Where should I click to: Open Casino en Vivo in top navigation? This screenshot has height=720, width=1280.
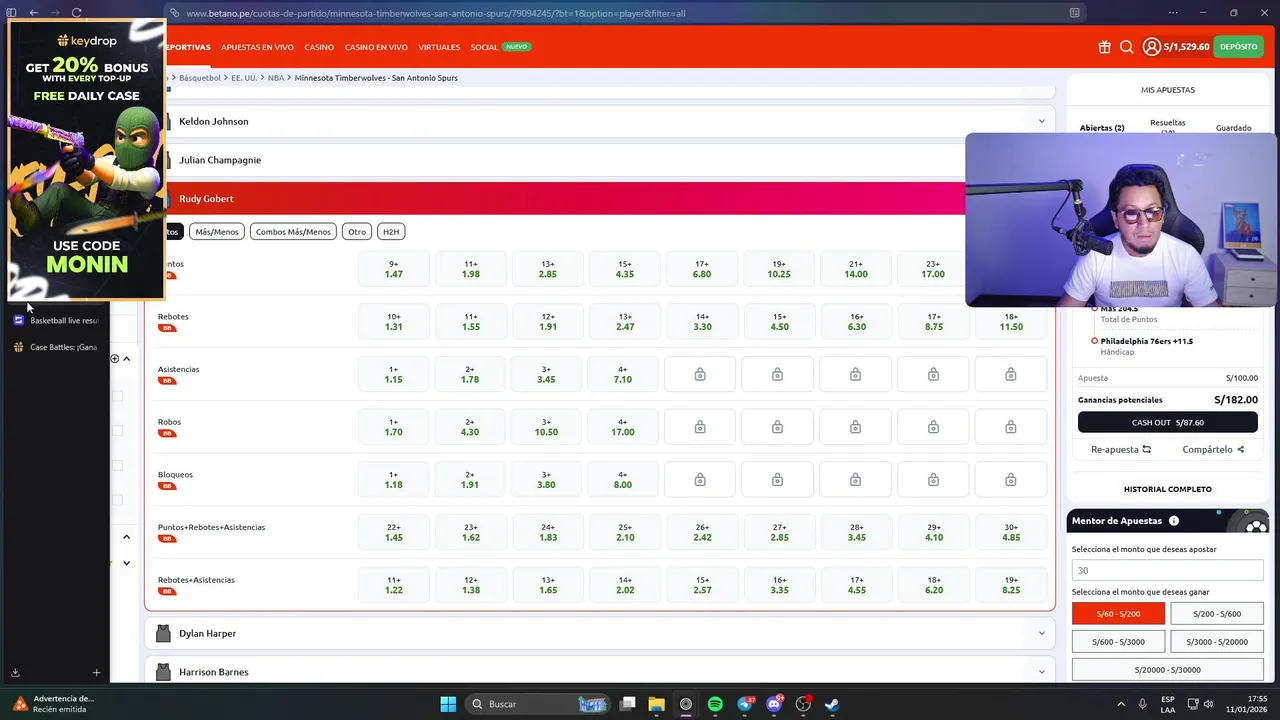point(376,47)
